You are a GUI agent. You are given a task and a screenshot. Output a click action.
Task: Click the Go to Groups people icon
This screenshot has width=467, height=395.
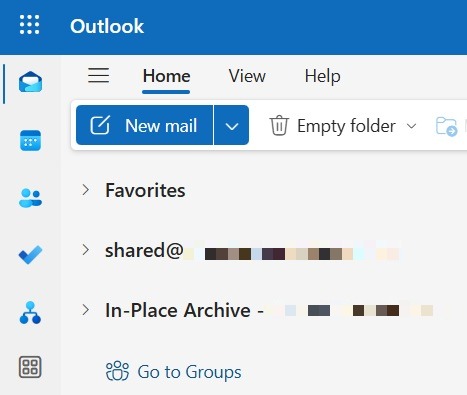tap(117, 371)
